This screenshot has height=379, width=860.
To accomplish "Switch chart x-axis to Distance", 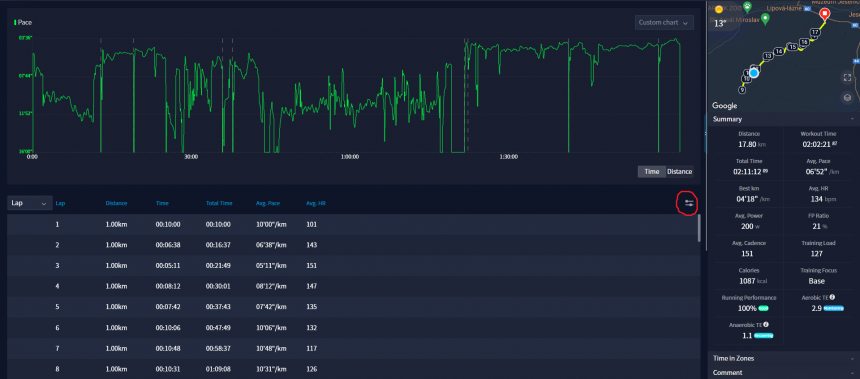I will (679, 172).
